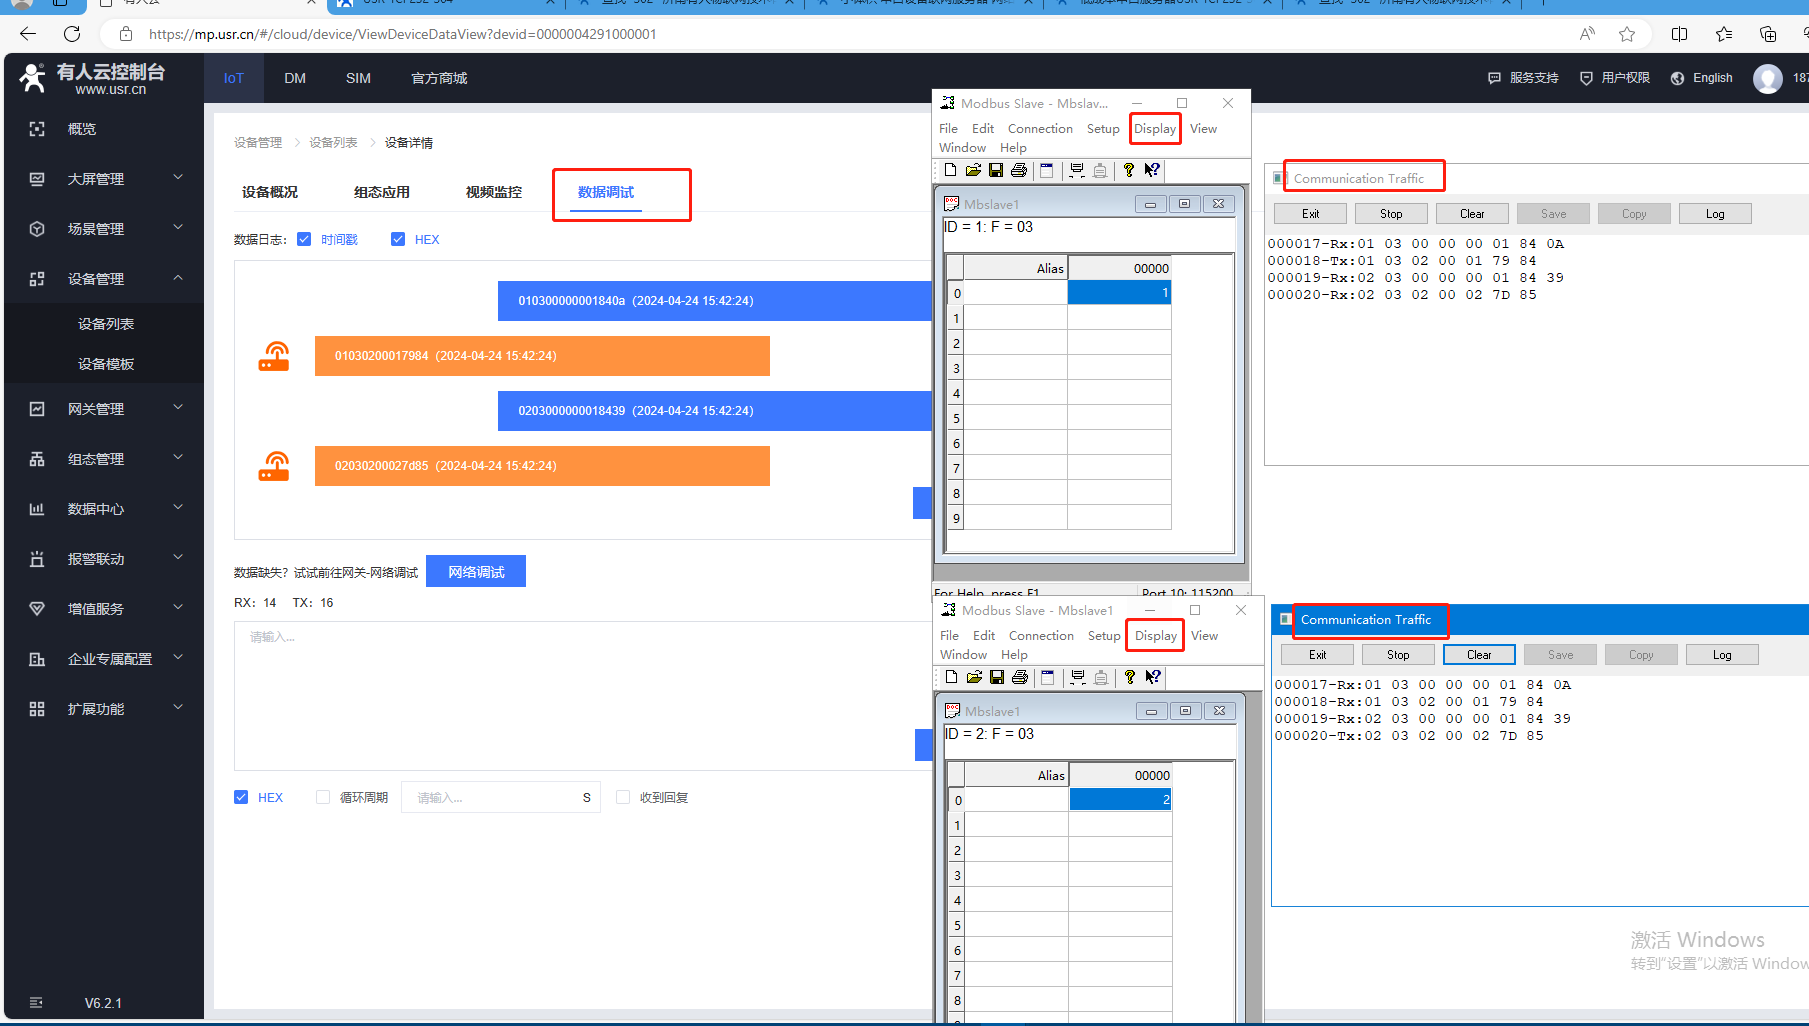Open the user avatar profile
The height and width of the screenshot is (1026, 1809).
(1767, 78)
